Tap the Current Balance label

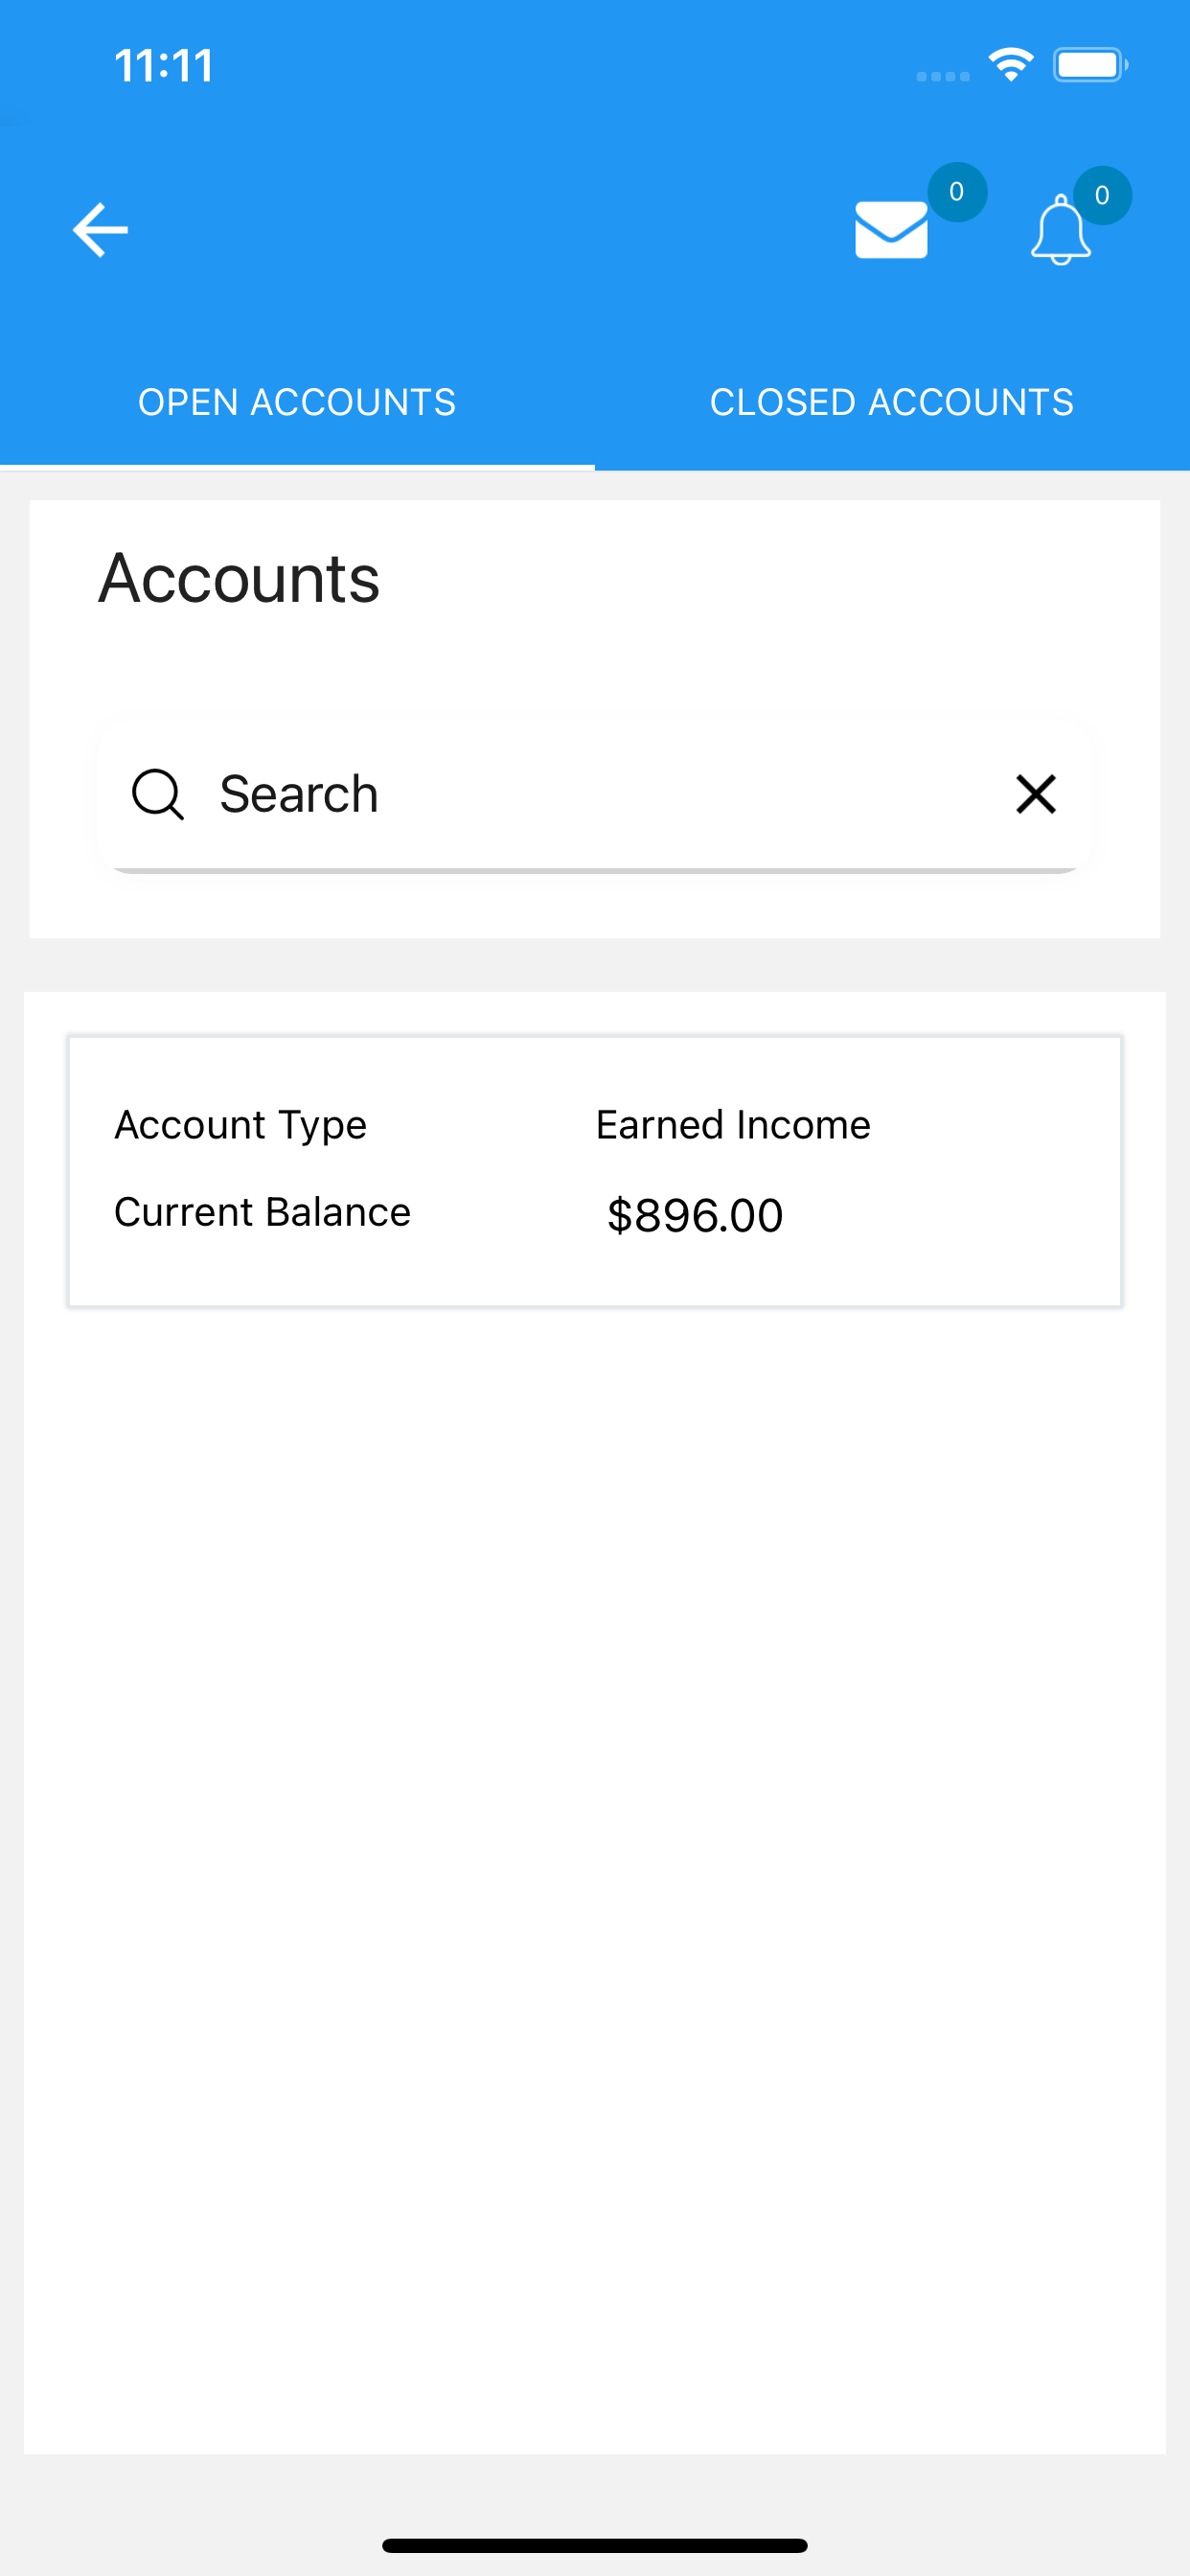point(262,1212)
